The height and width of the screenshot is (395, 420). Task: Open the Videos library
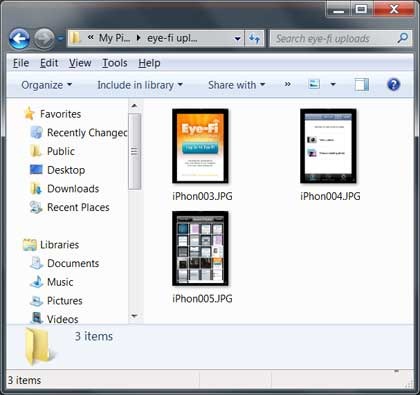[63, 319]
